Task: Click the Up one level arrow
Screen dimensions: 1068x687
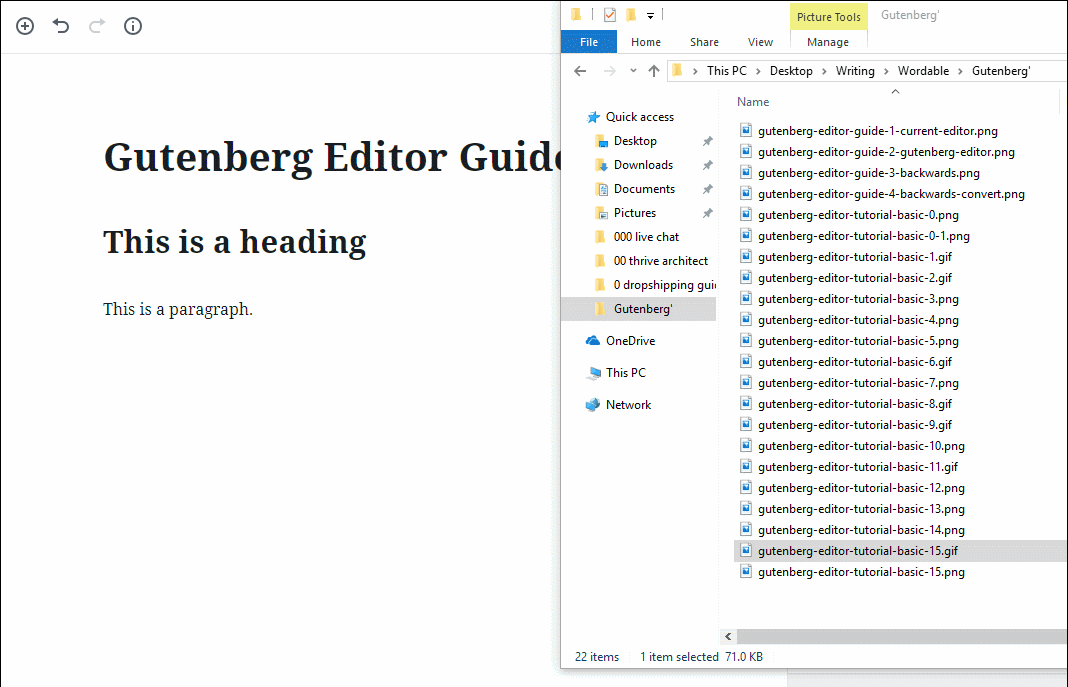Action: point(654,71)
